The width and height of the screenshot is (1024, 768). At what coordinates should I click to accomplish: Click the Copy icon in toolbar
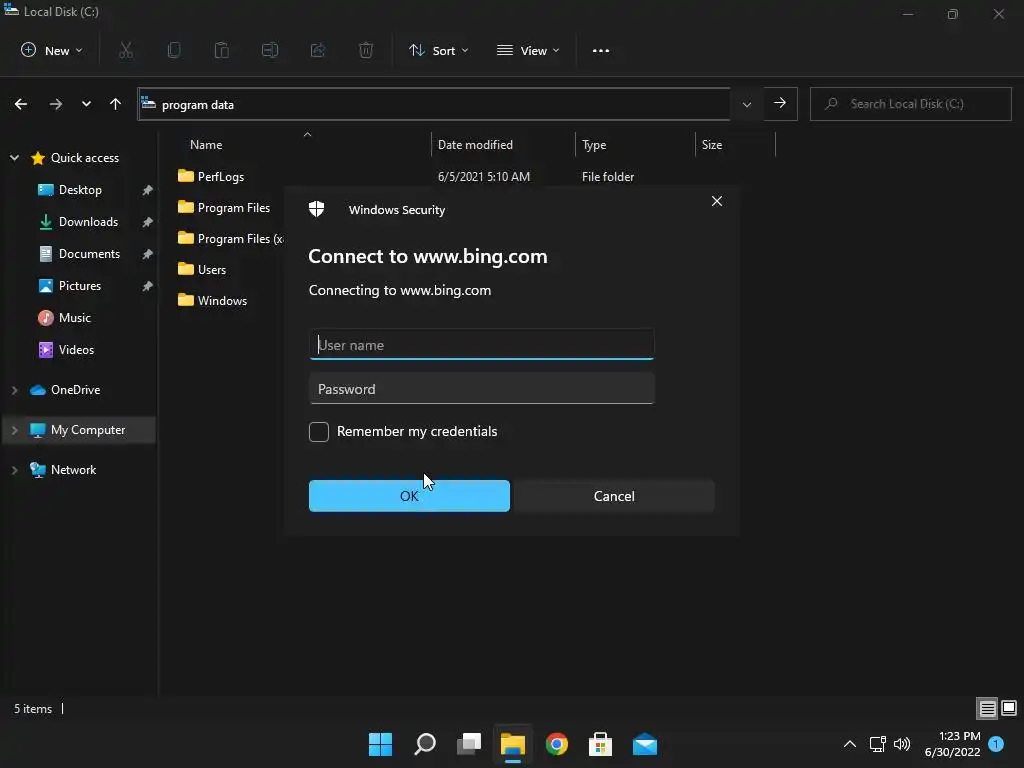pos(174,50)
